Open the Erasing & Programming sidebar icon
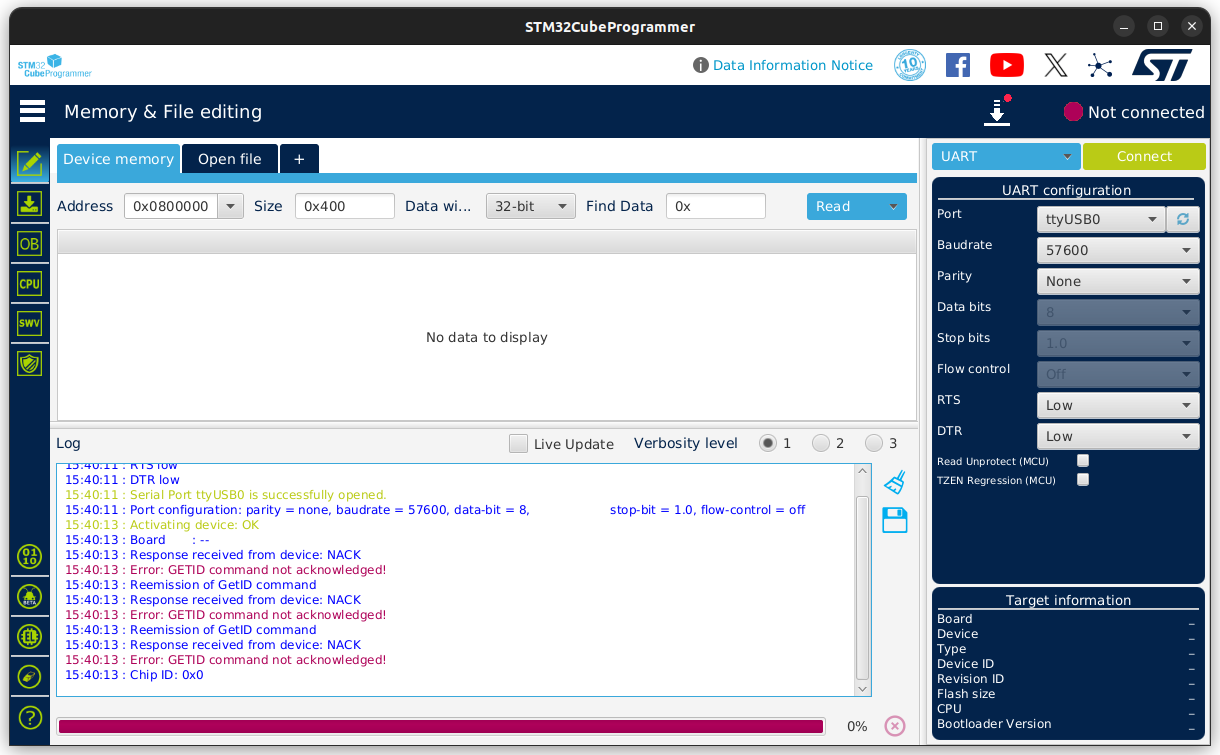Viewport: 1220px width, 755px height. point(30,203)
